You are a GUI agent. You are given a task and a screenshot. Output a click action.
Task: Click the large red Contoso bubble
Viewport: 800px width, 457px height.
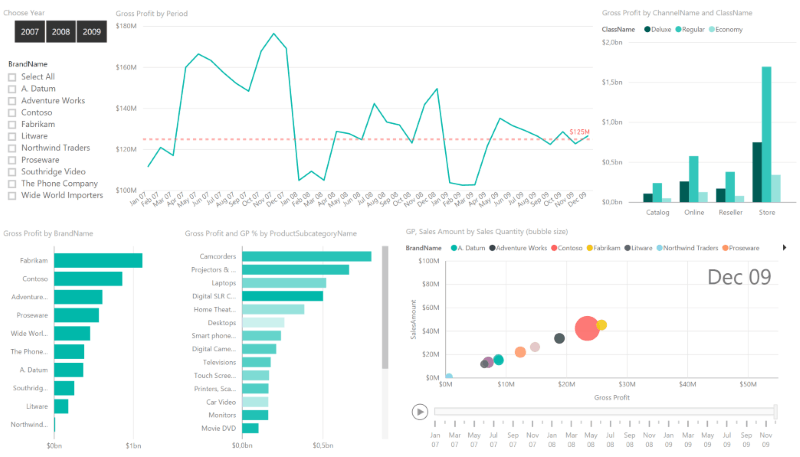(x=588, y=329)
